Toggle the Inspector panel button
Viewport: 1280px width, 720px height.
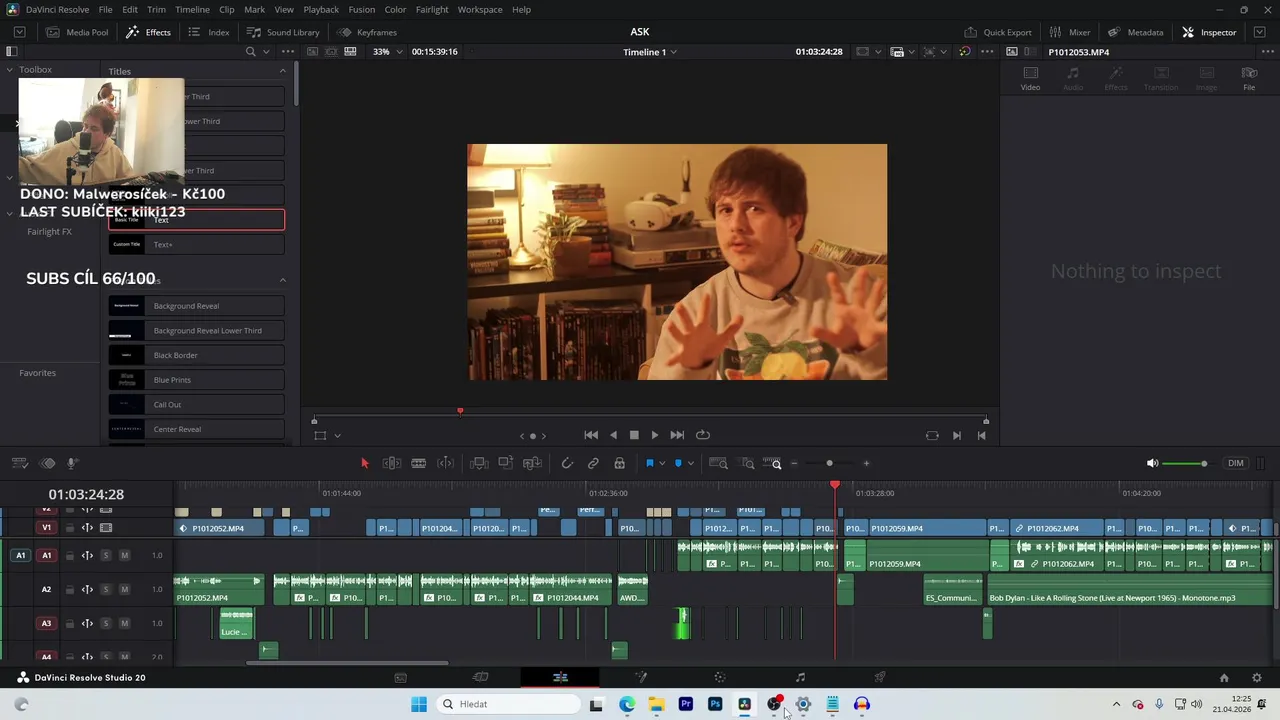(1209, 32)
